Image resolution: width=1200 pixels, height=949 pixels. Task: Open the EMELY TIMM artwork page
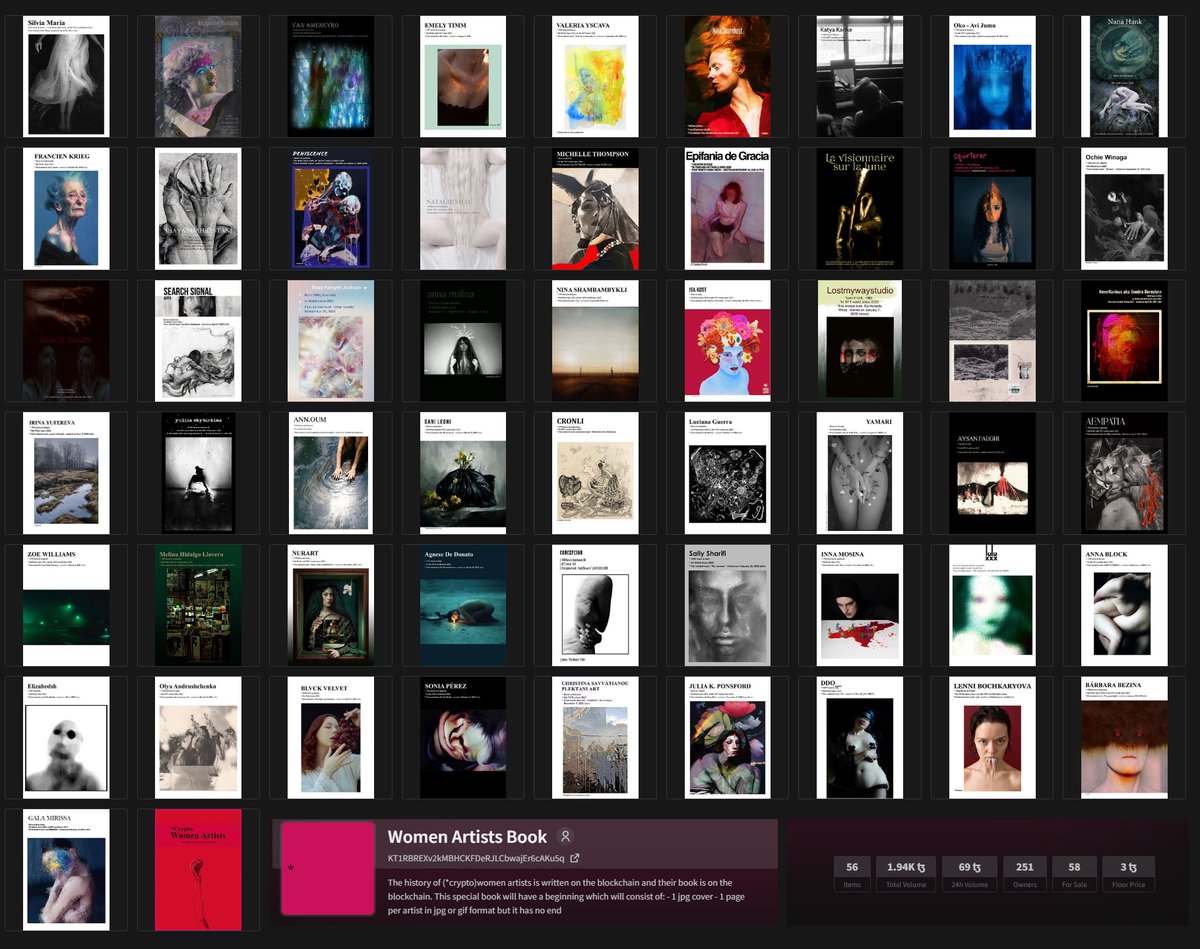464,76
